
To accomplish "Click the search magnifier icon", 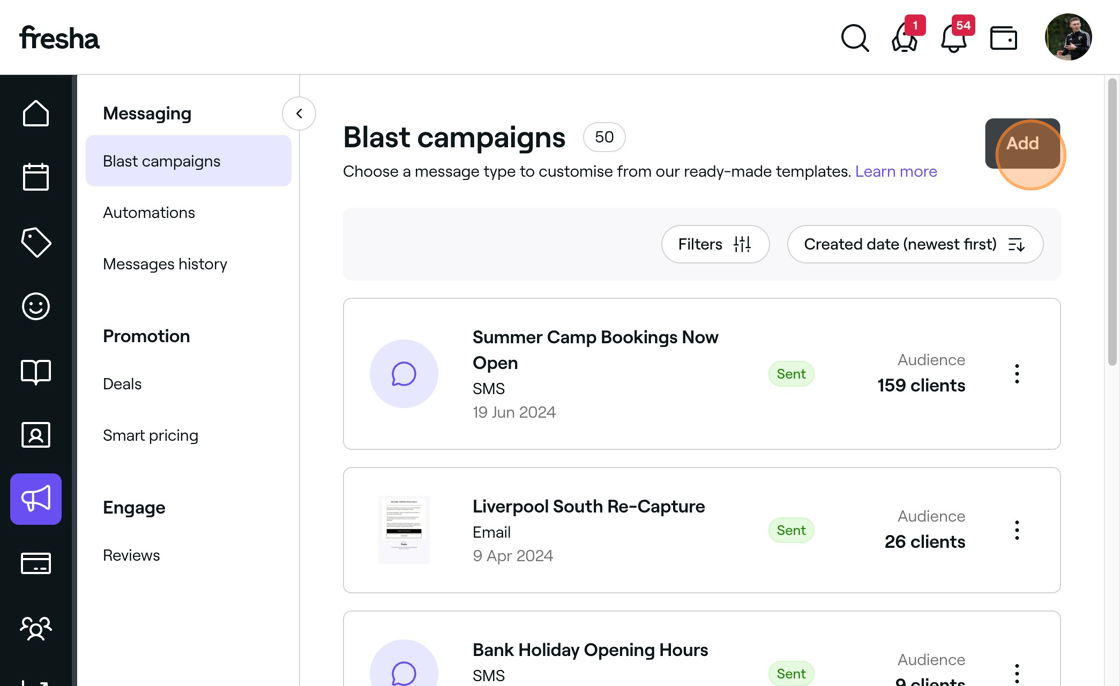I will (855, 38).
